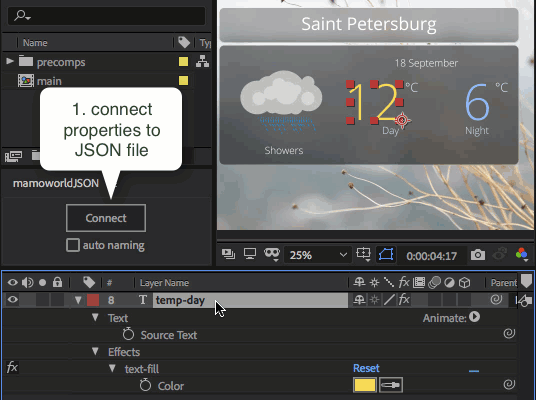The height and width of the screenshot is (400, 536).
Task: Open the 25% magnification dropdown
Action: pos(318,255)
